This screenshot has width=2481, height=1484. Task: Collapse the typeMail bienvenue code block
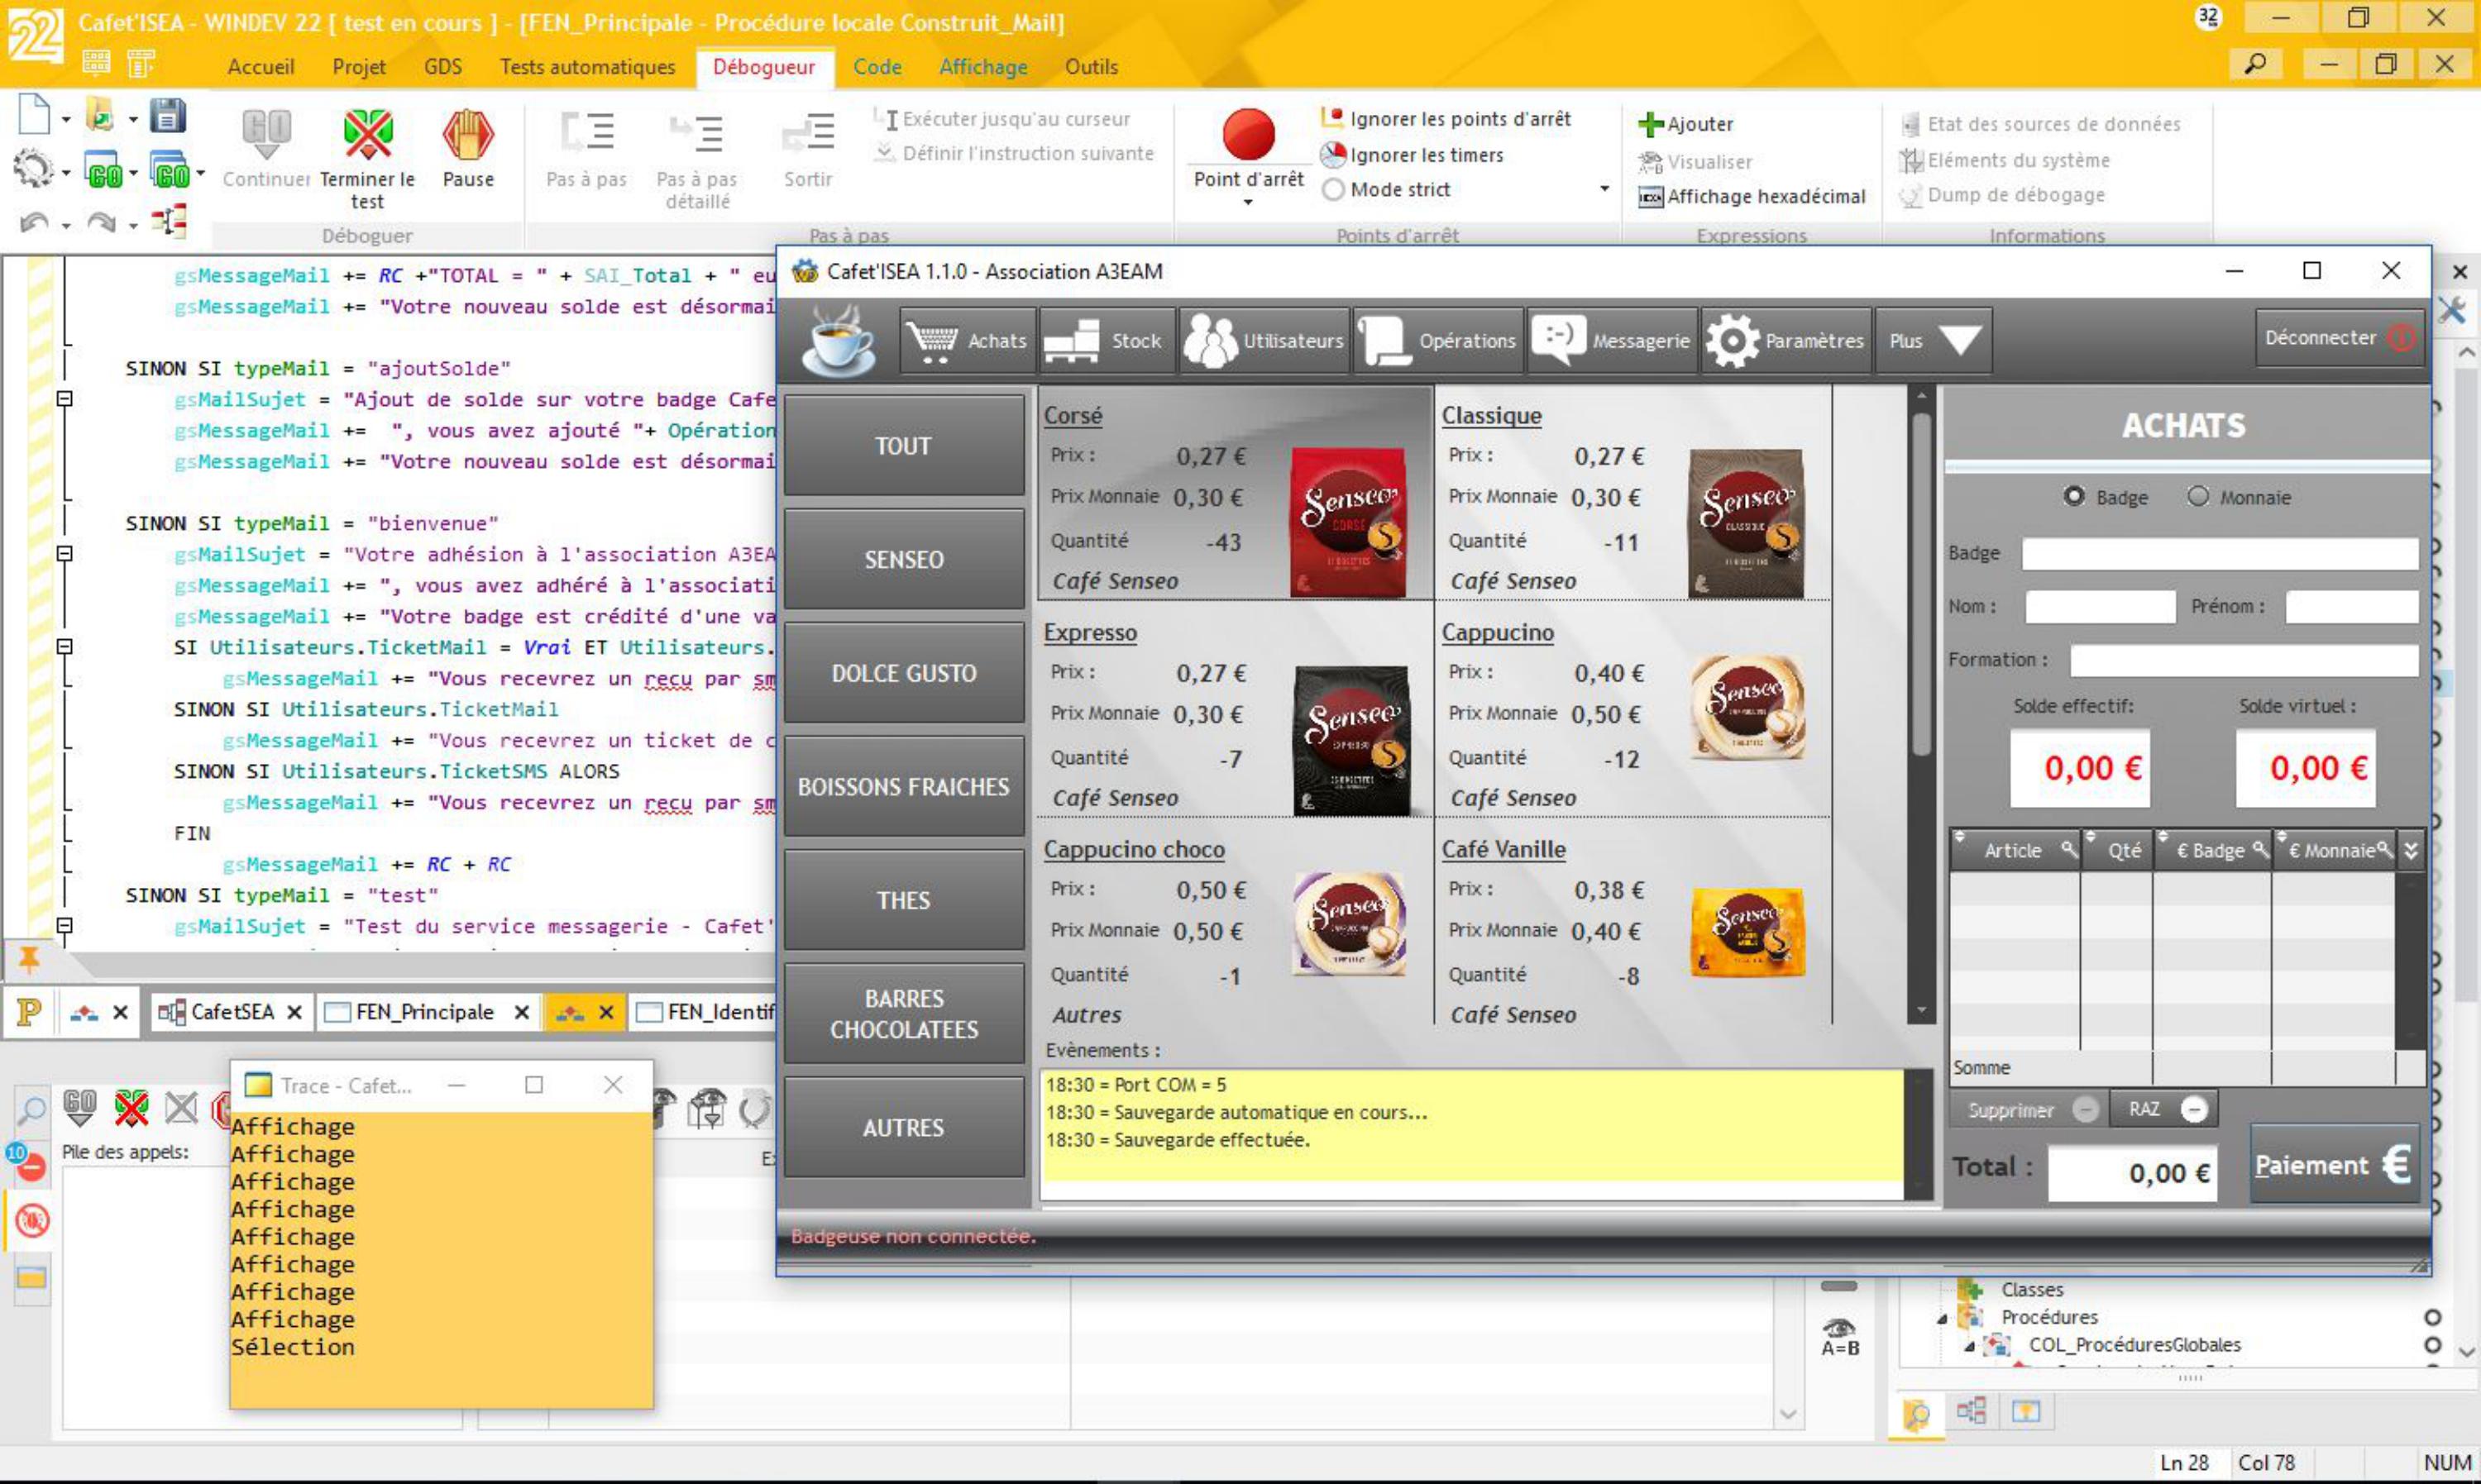pos(65,554)
